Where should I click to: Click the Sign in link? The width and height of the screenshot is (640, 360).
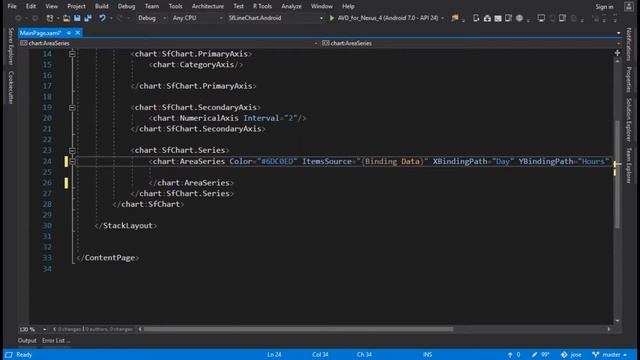pyautogui.click(x=604, y=7)
